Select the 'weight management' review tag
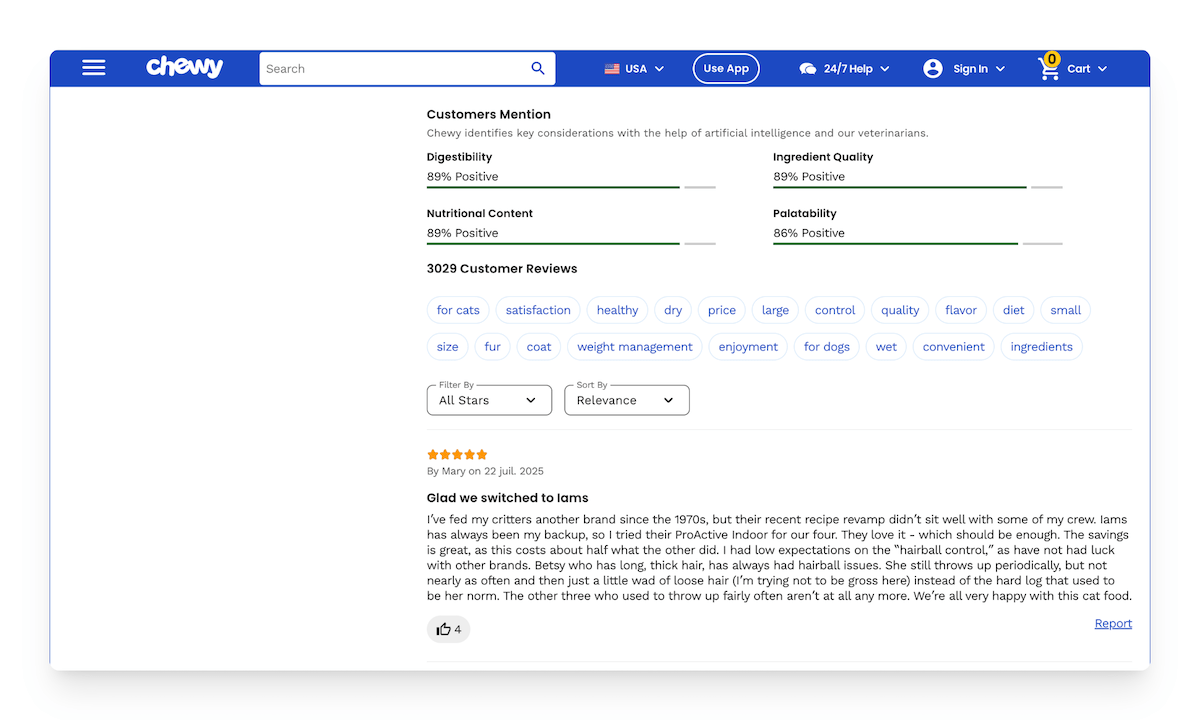This screenshot has width=1200, height=720. (635, 347)
